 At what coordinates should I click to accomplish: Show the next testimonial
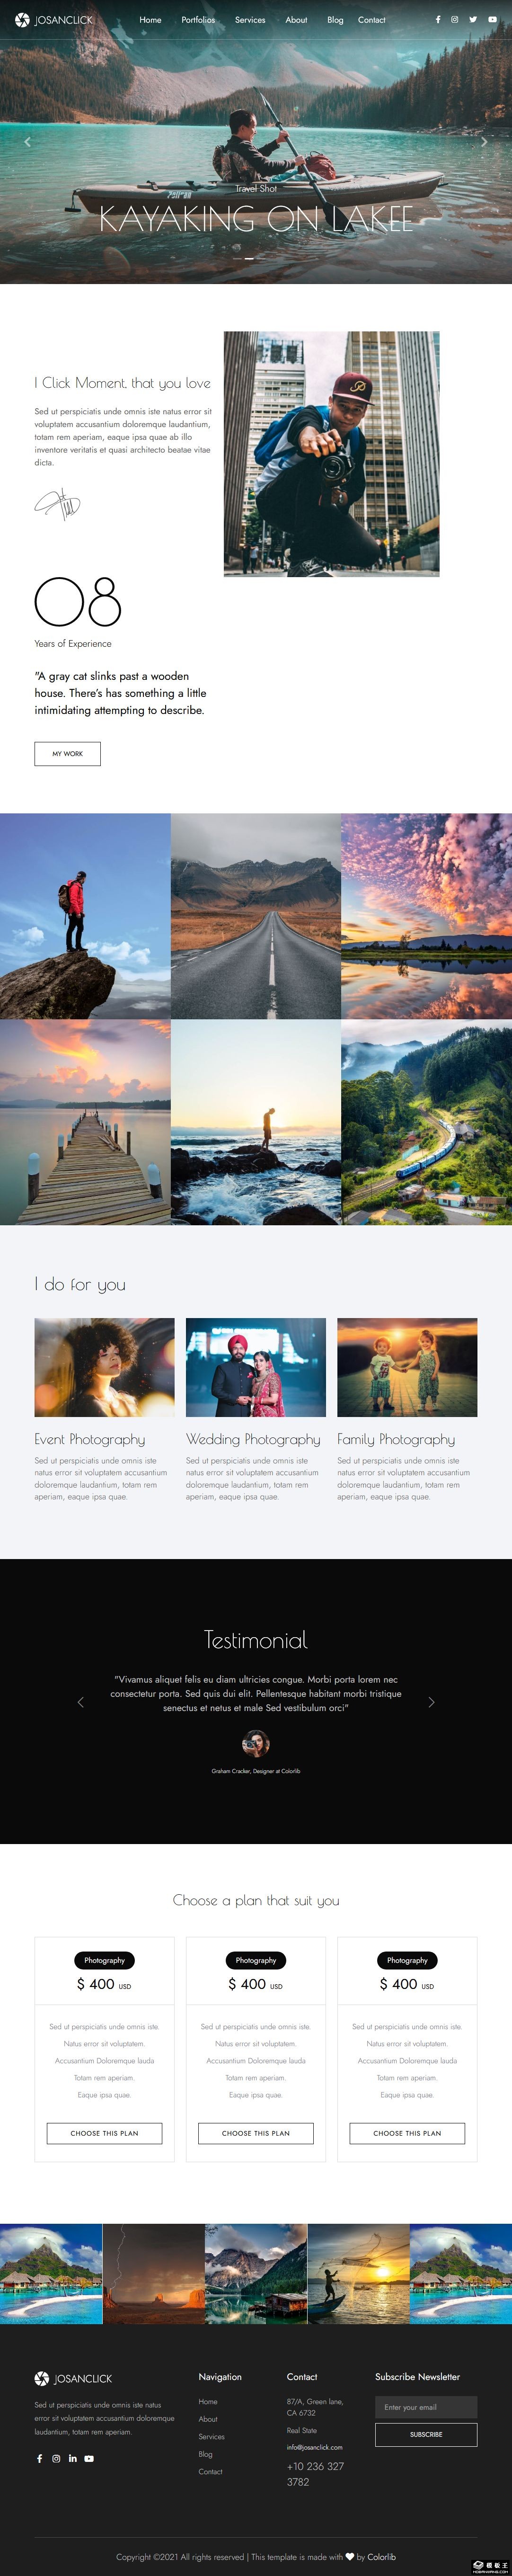click(431, 1702)
